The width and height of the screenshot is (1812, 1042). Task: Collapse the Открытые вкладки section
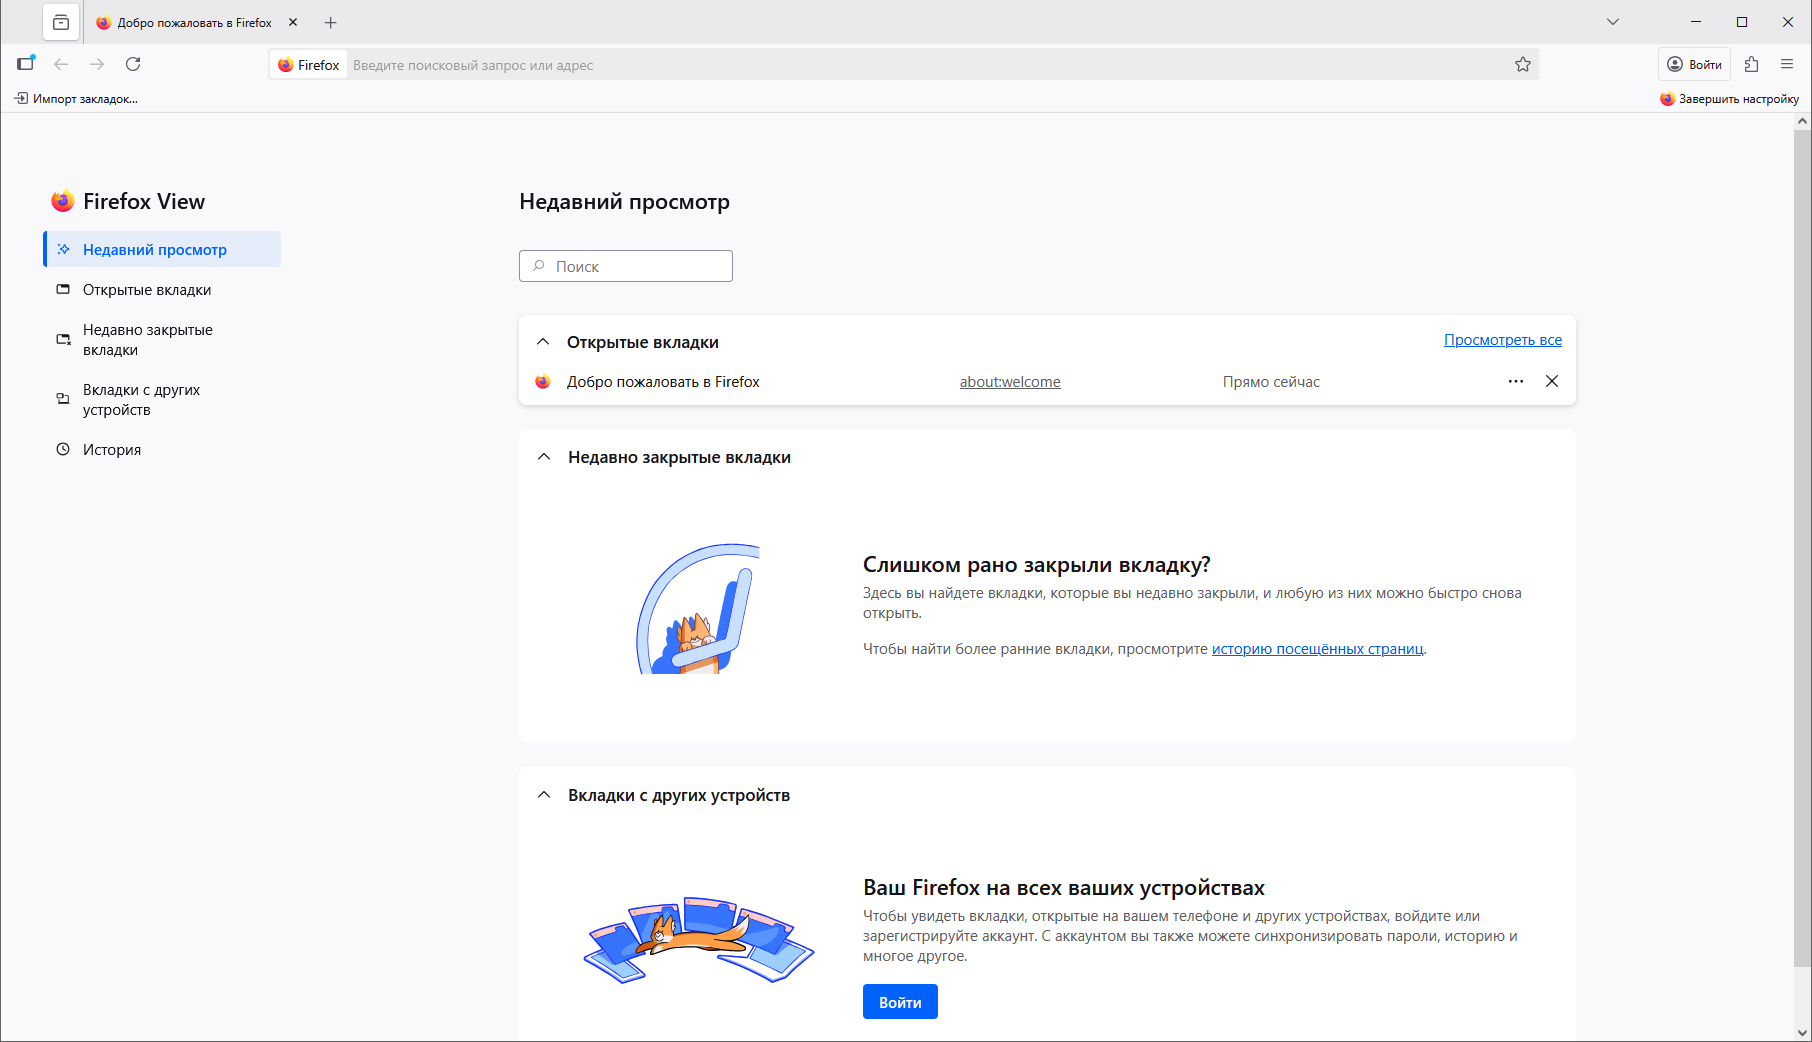click(x=543, y=342)
